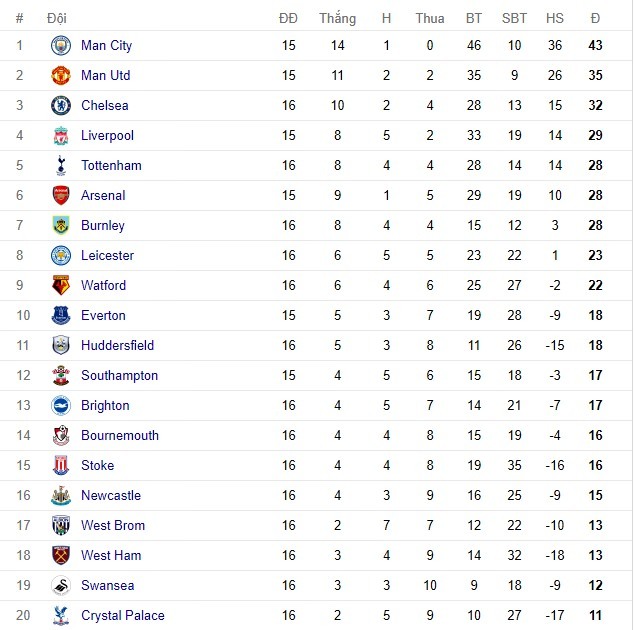Open the Brighton team link
Image resolution: width=634 pixels, height=630 pixels.
tap(105, 406)
